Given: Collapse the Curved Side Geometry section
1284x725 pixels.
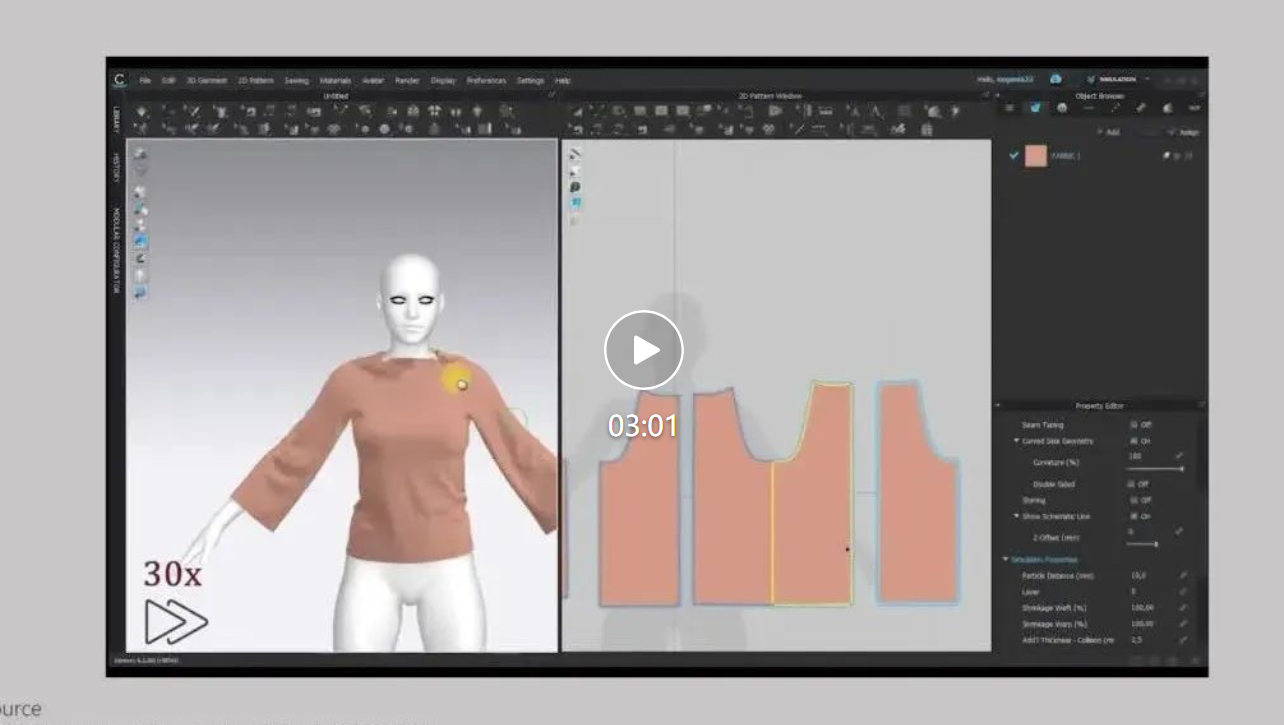Looking at the screenshot, I should tap(1016, 441).
